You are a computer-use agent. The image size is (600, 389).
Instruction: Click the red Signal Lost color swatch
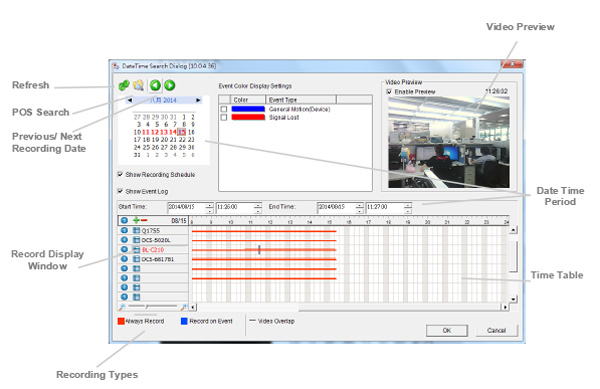click(248, 117)
